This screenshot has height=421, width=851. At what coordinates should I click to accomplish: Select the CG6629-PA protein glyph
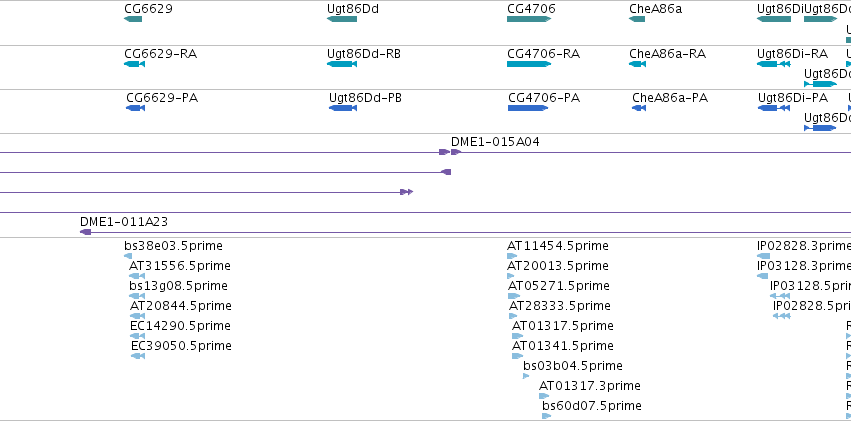tap(136, 108)
